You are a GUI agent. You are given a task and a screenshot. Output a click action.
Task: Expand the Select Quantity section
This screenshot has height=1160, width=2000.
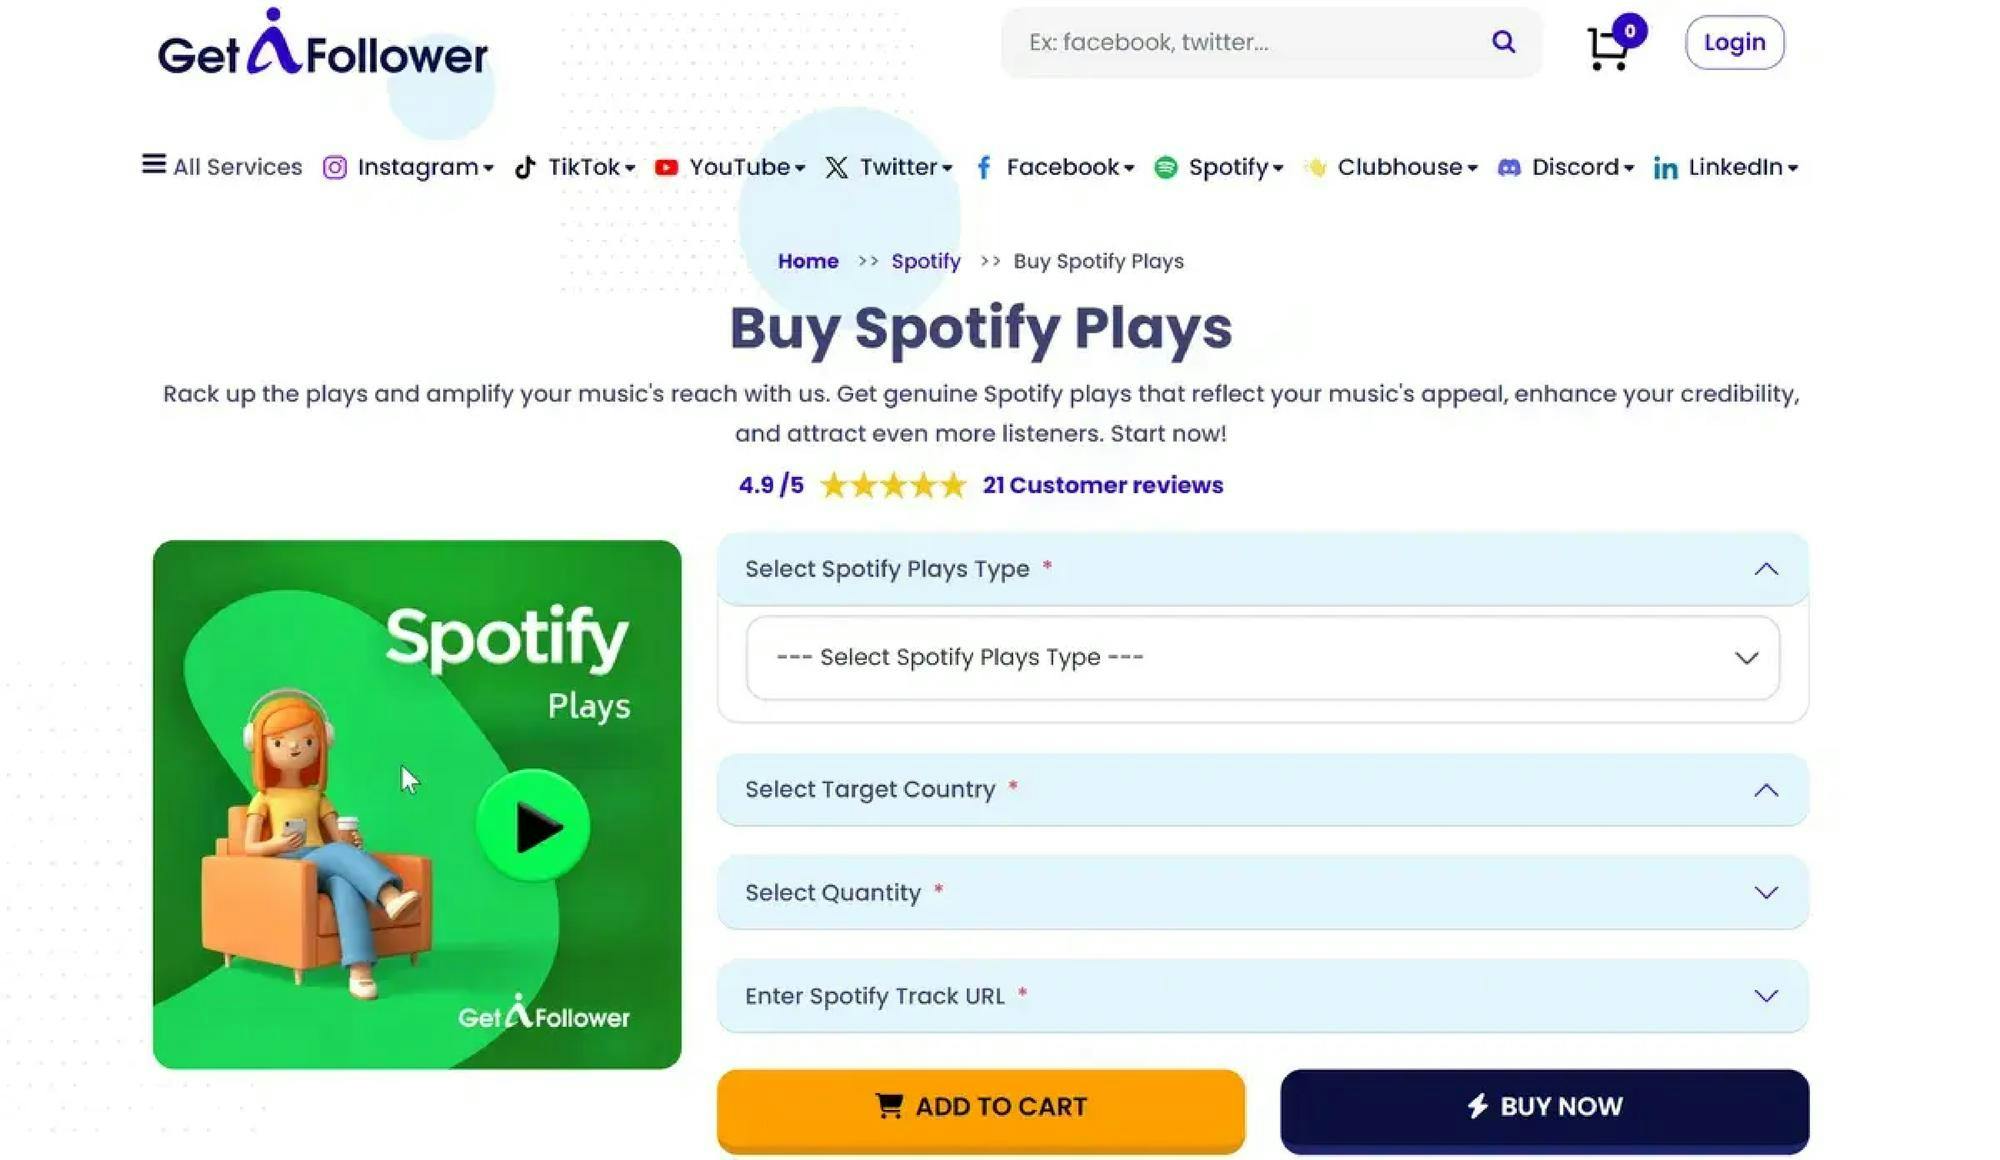(1766, 893)
